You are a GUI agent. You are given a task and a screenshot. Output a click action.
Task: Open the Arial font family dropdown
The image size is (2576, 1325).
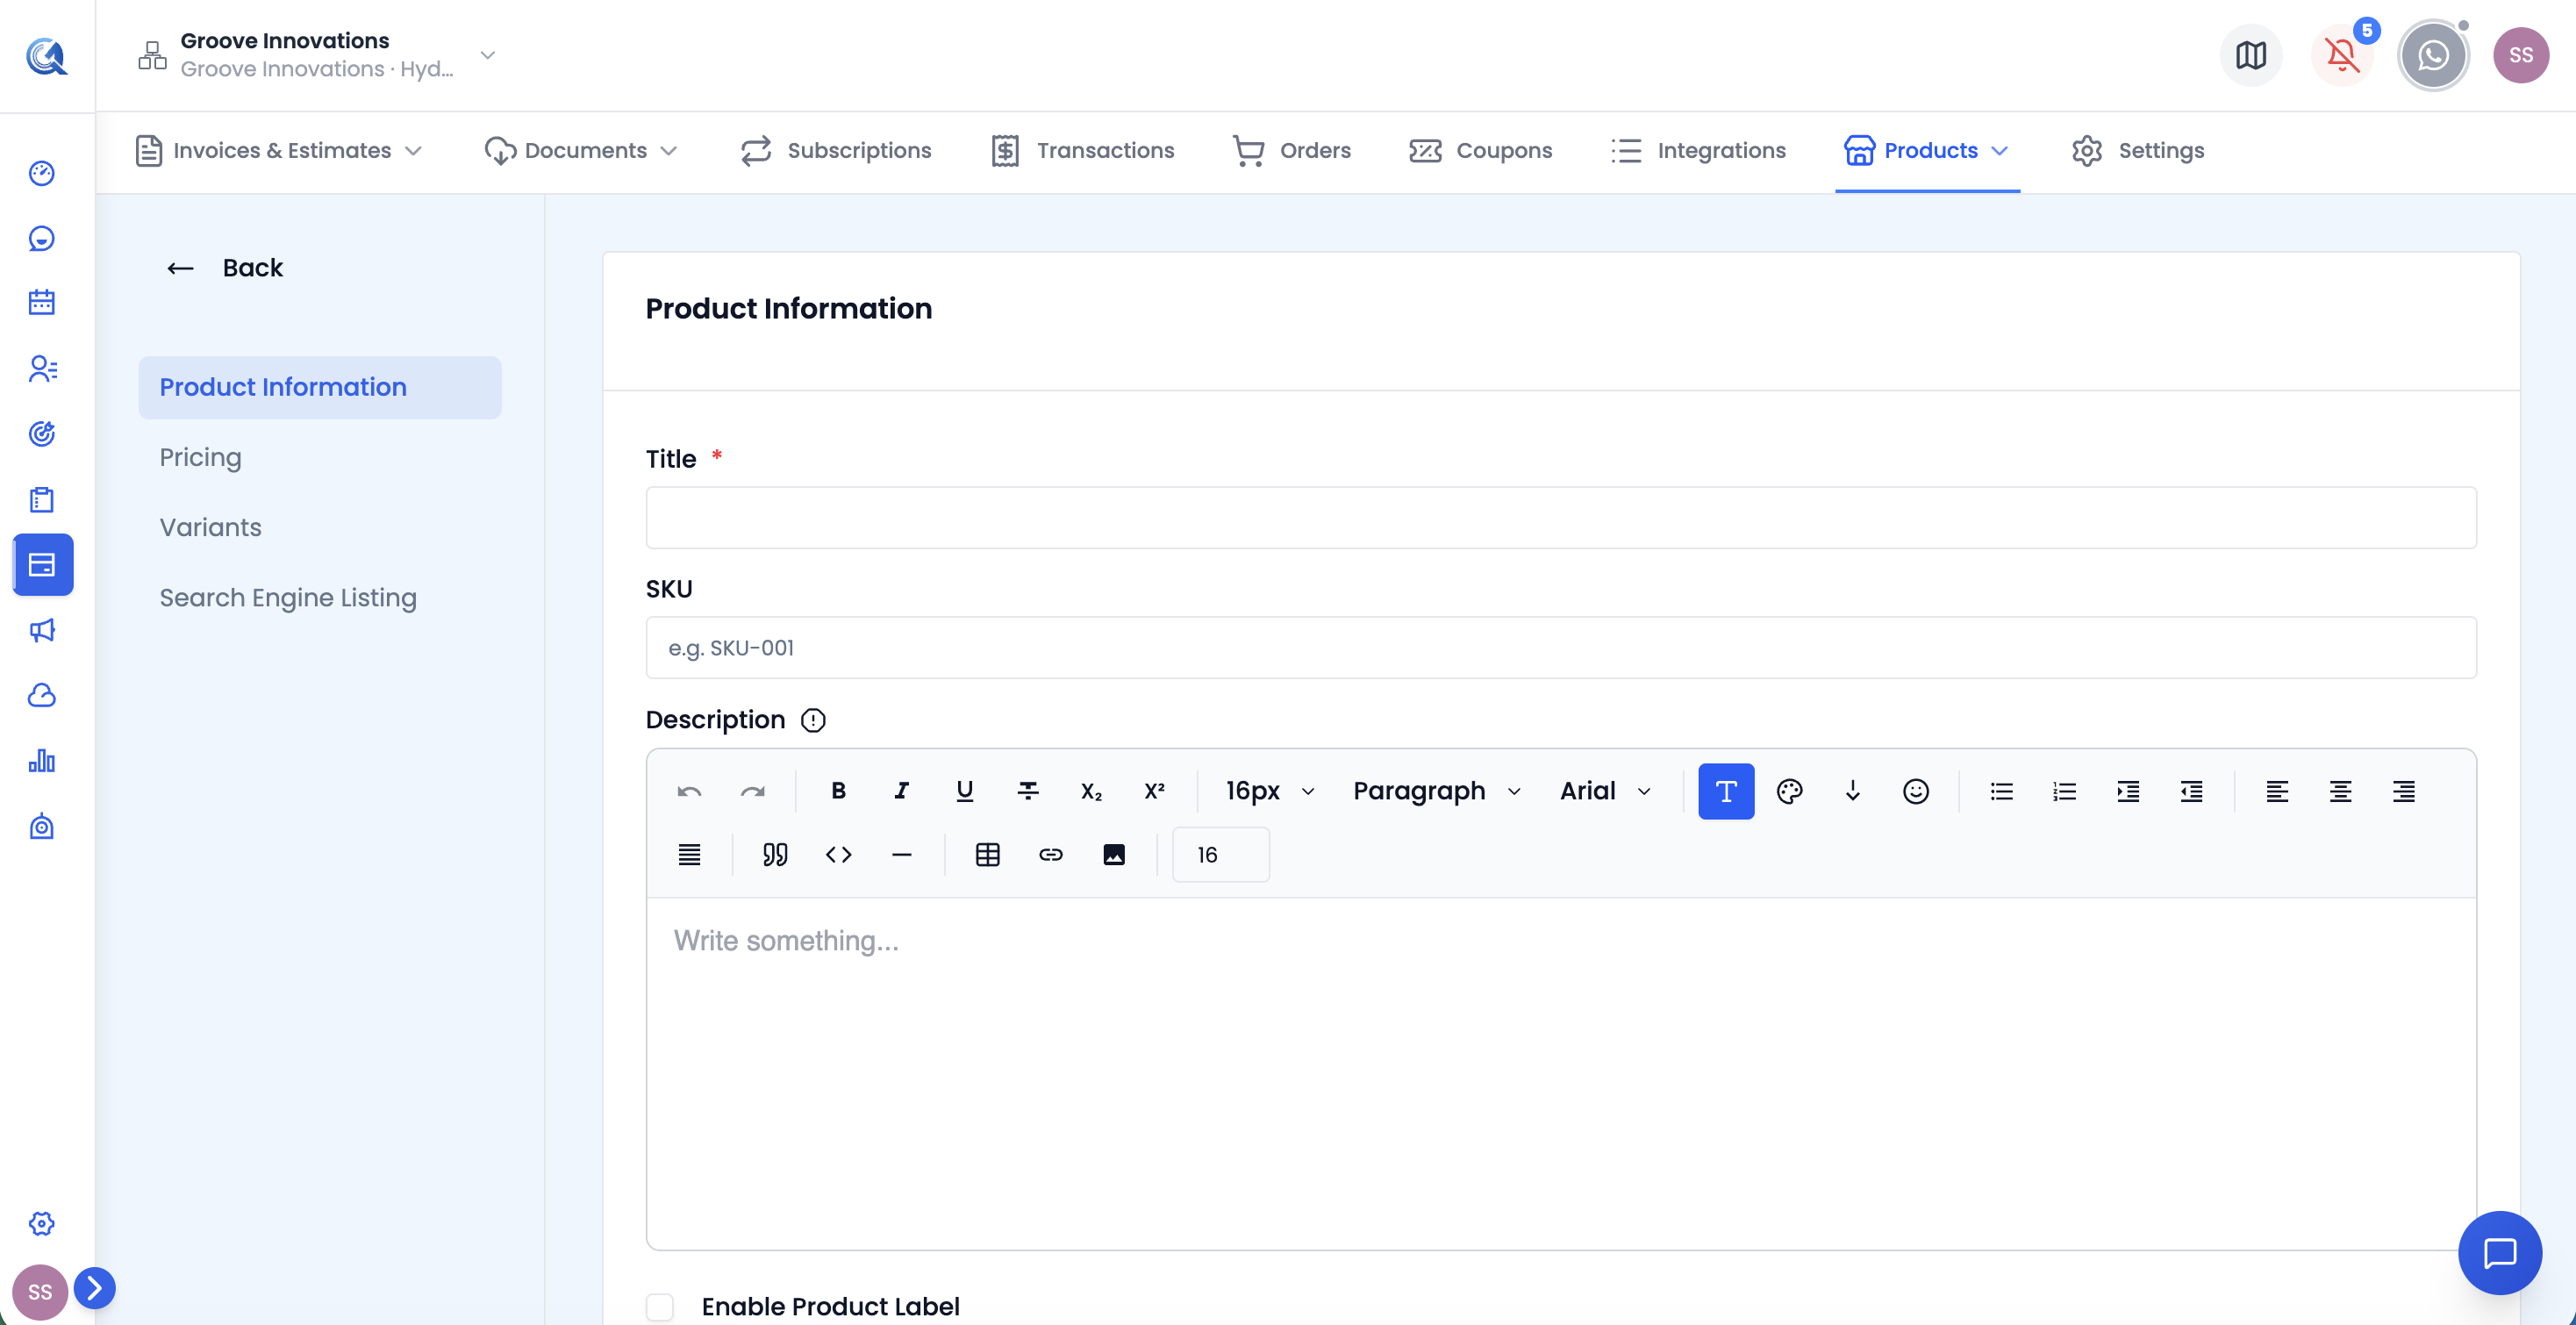tap(1604, 791)
